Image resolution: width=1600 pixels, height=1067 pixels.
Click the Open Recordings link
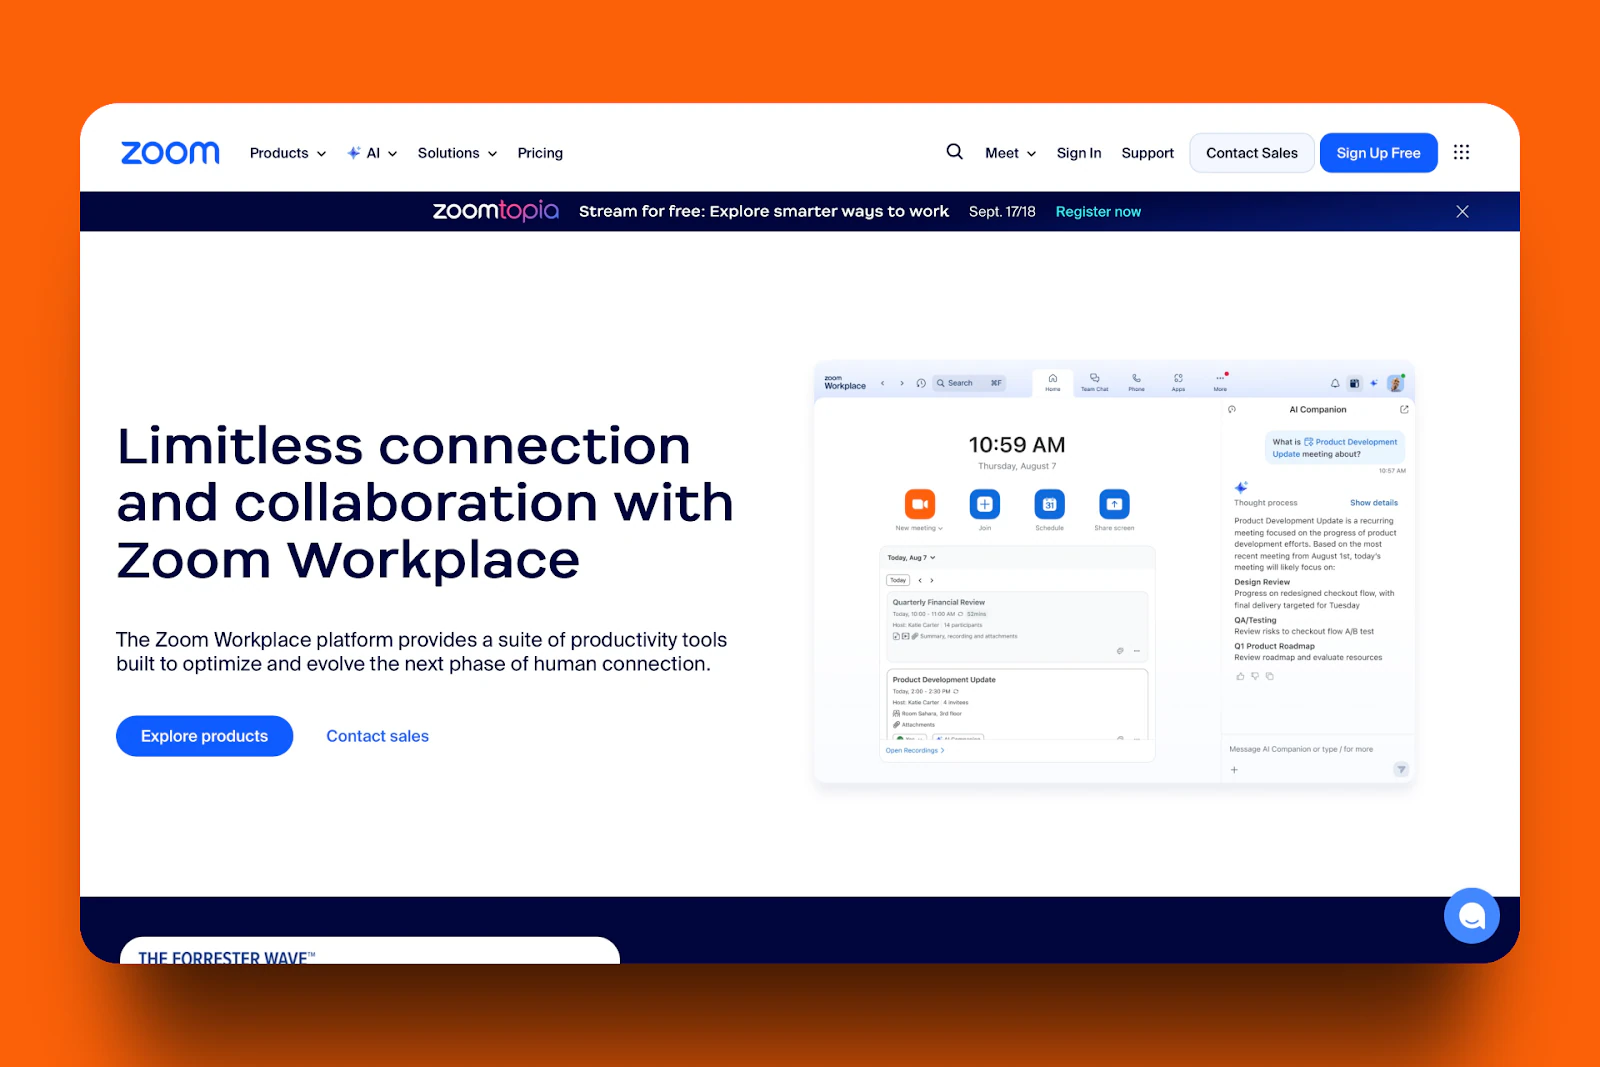[915, 750]
